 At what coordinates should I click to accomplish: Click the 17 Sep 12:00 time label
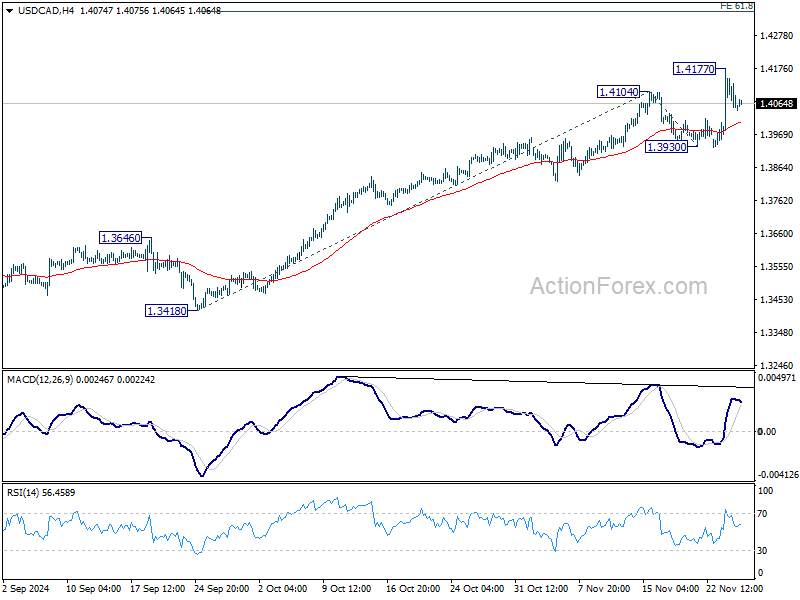click(158, 589)
